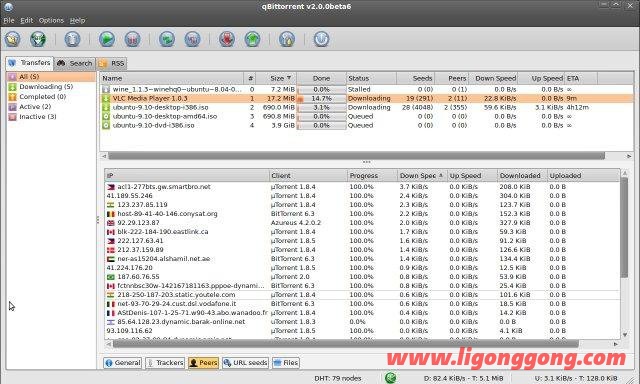Click the flag icon next to acl1-277bts.gw.smartbro.net
Screen dimensions: 640x384
click(111, 187)
